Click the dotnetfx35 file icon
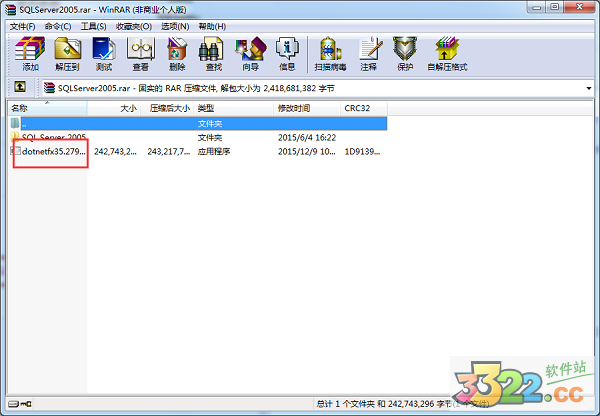600x416 pixels. point(16,151)
